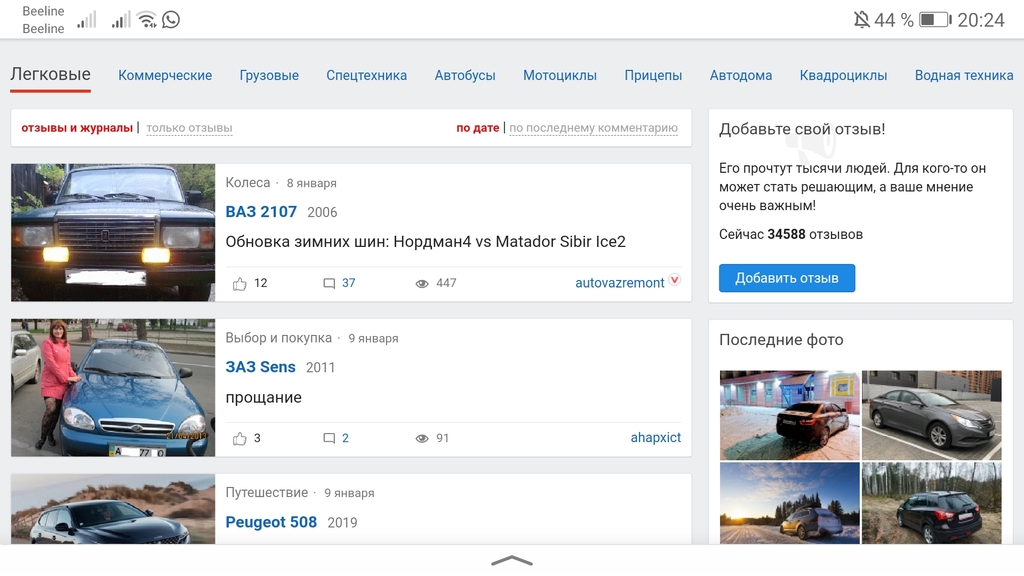
Task: Tap the battery icon in status bar
Action: (935, 20)
